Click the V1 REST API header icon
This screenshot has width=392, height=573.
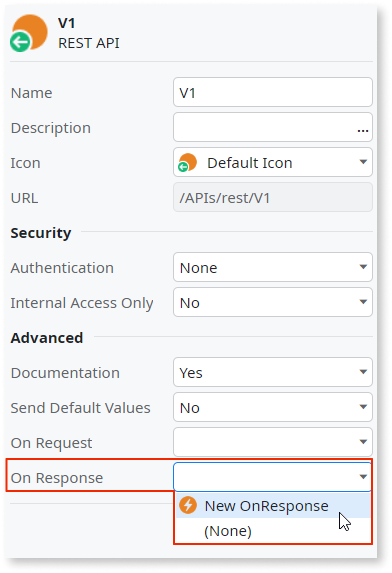pos(29,33)
